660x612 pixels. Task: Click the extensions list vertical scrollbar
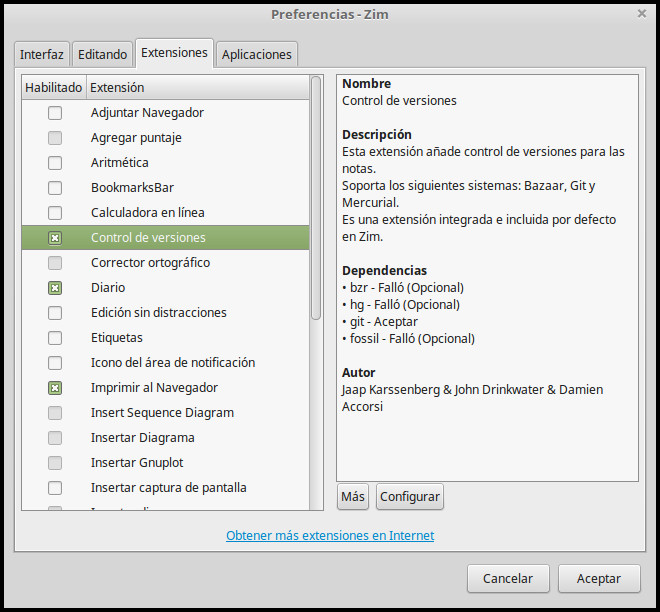316,198
